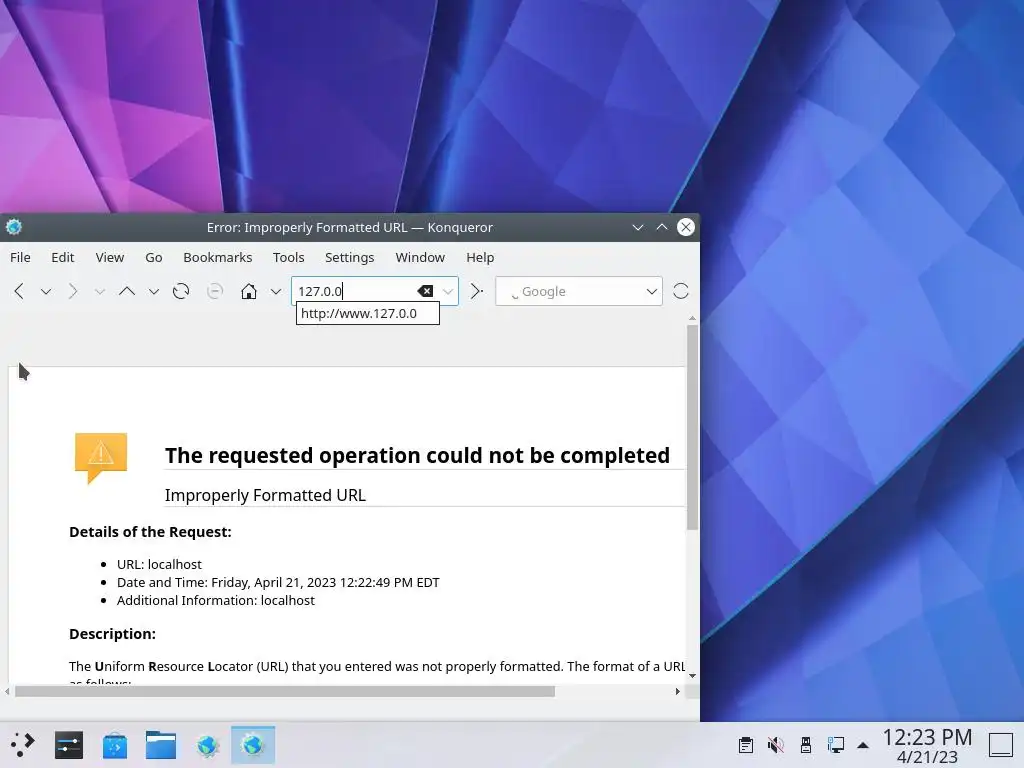Screen dimensions: 1024x768
Task: Click the 'Additional Information: localhost' line
Action: (x=216, y=600)
